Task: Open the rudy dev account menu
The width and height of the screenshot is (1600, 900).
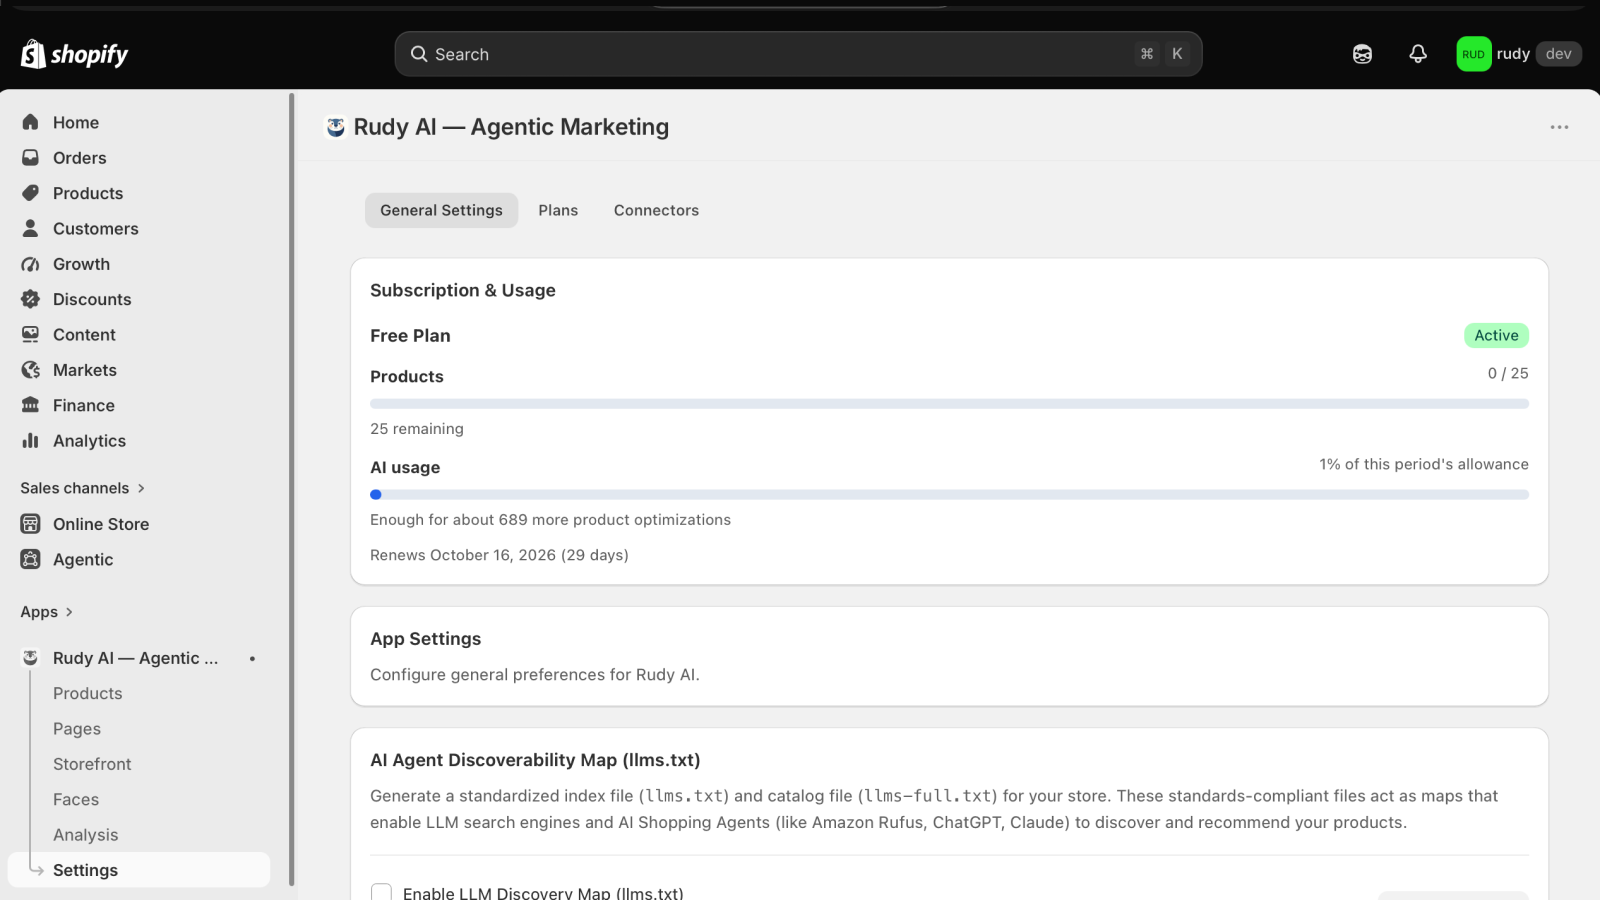Action: click(x=1519, y=54)
